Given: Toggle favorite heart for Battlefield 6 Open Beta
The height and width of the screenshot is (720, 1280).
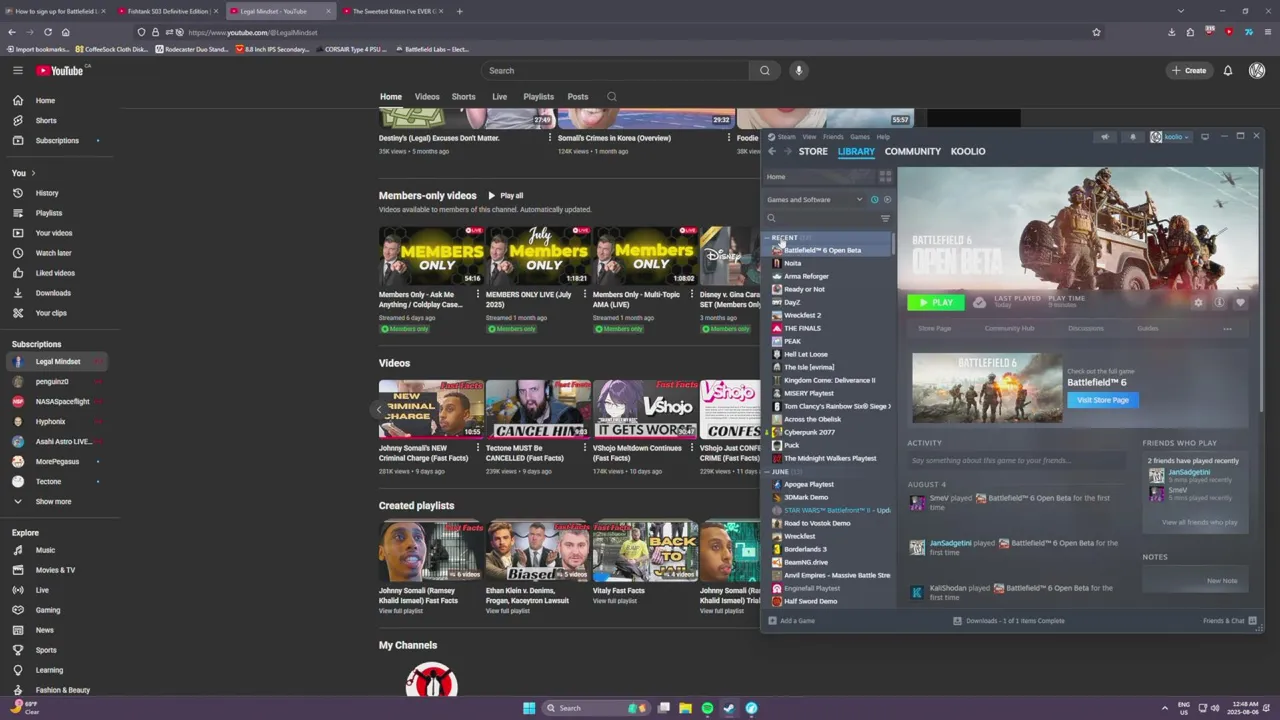Looking at the screenshot, I should (1240, 302).
